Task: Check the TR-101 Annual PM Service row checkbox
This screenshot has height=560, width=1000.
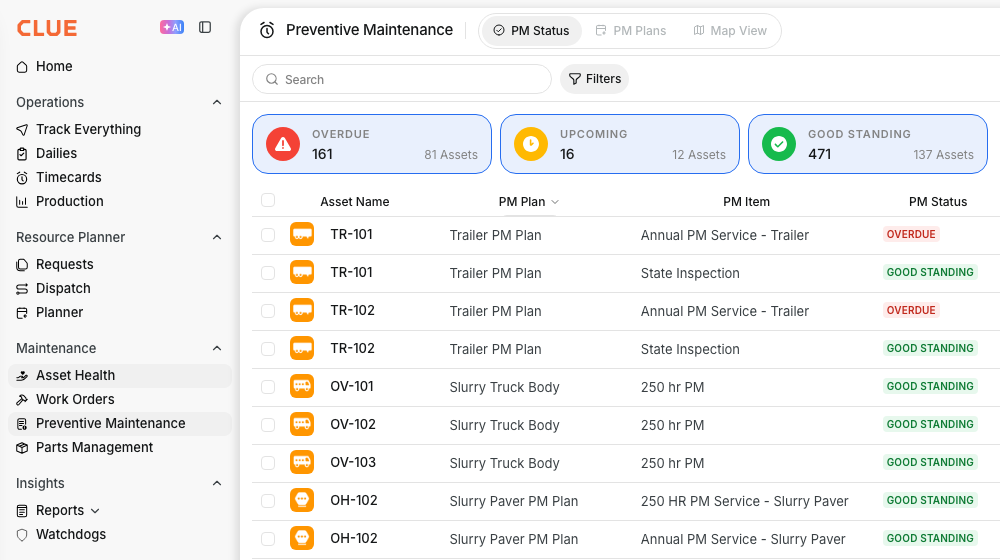Action: 268,235
